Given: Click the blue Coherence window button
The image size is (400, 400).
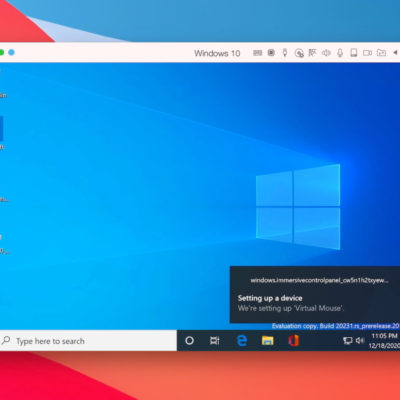Looking at the screenshot, I should [x=12, y=52].
